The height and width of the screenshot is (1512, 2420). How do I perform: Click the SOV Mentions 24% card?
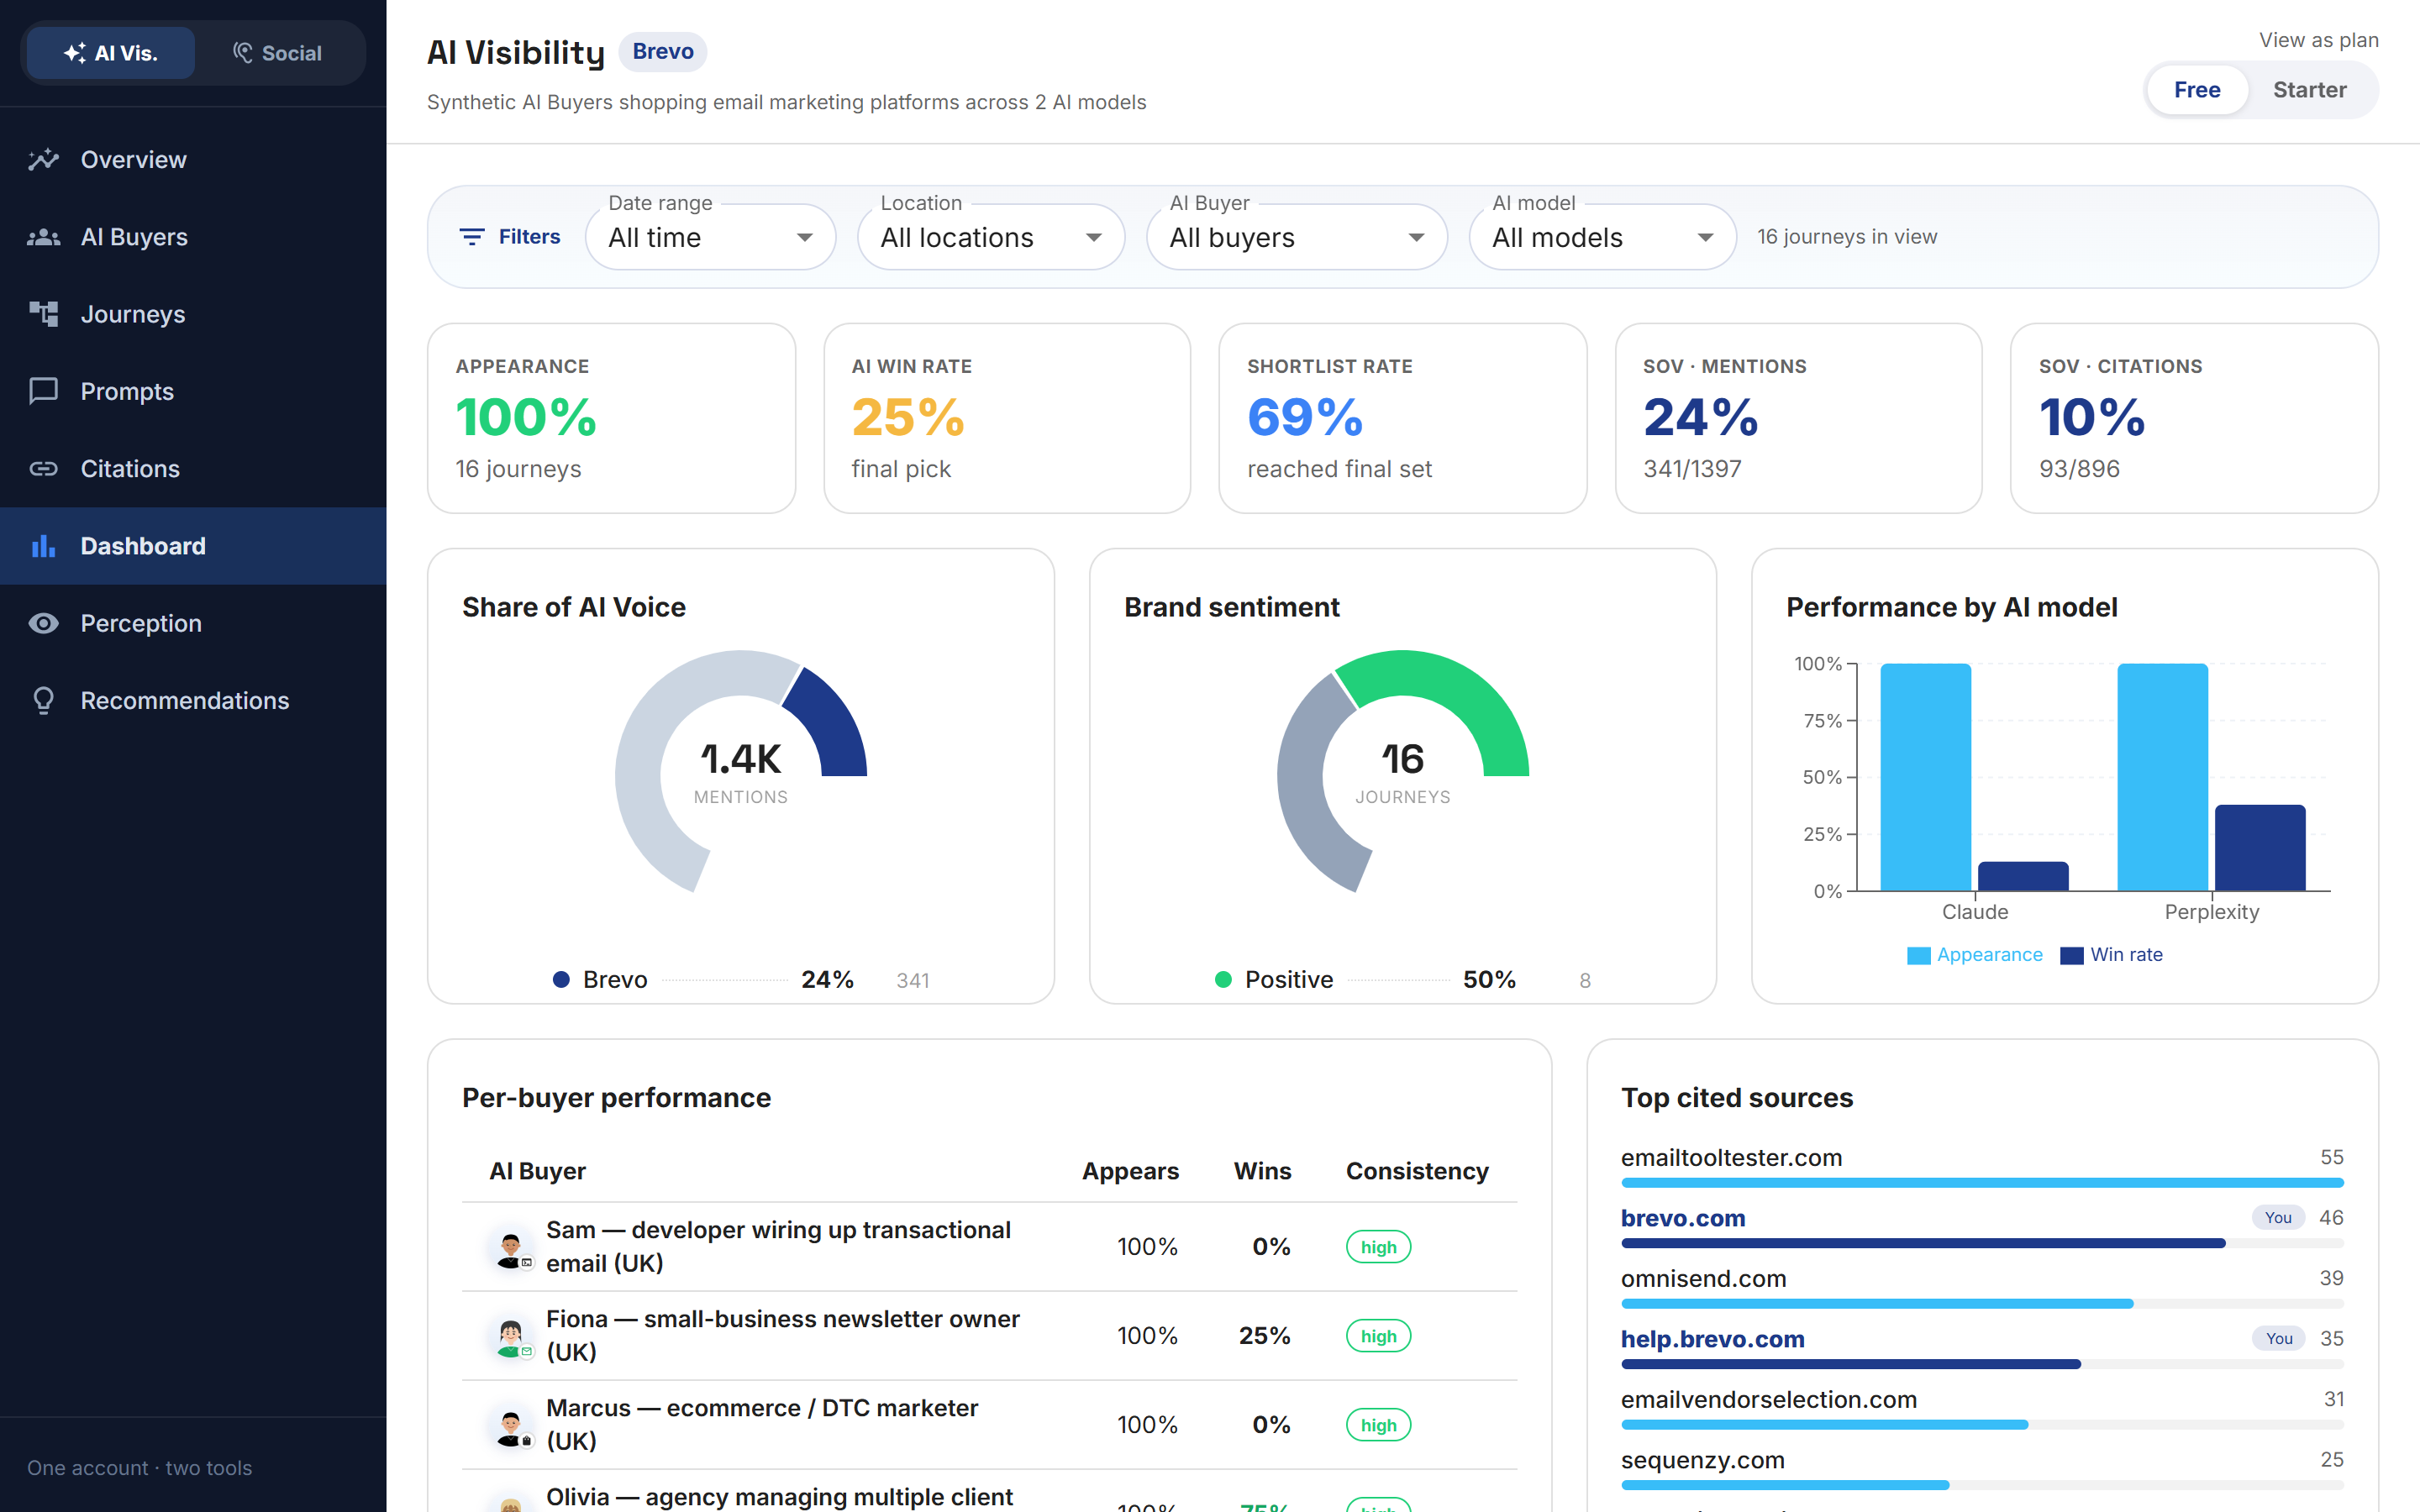pos(1798,418)
